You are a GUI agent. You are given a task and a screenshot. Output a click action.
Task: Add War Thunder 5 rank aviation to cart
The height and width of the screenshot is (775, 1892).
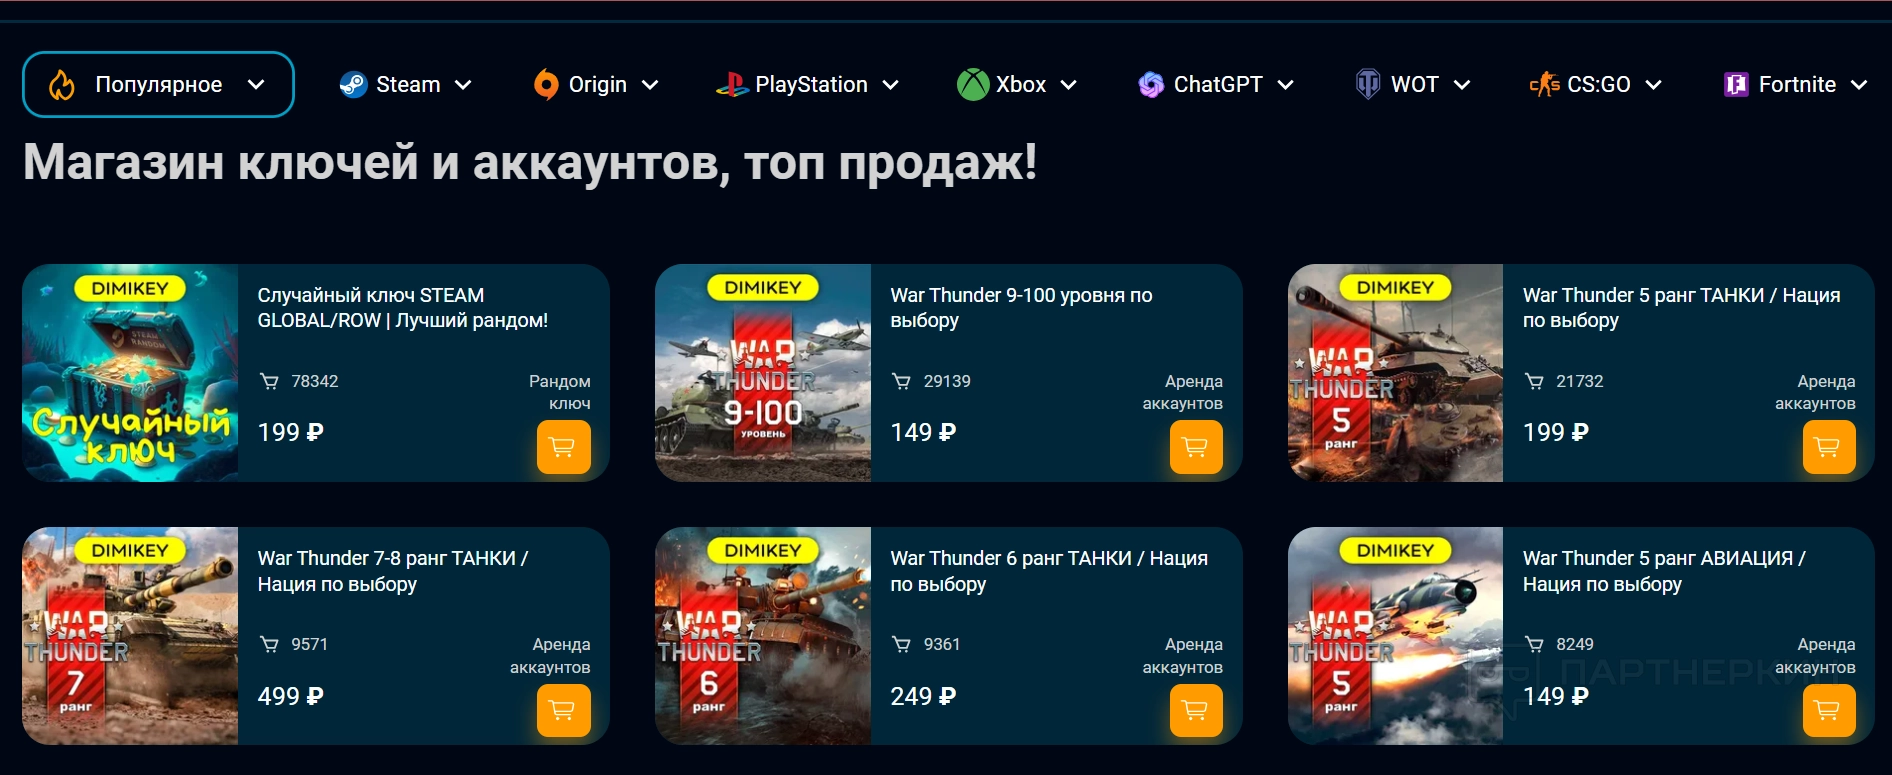pyautogui.click(x=1829, y=710)
